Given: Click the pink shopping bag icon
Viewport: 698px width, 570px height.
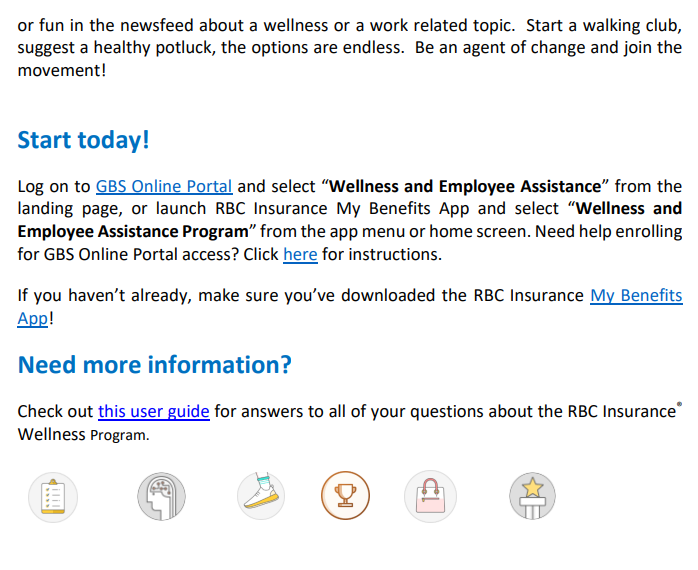Looking at the screenshot, I should pyautogui.click(x=430, y=497).
